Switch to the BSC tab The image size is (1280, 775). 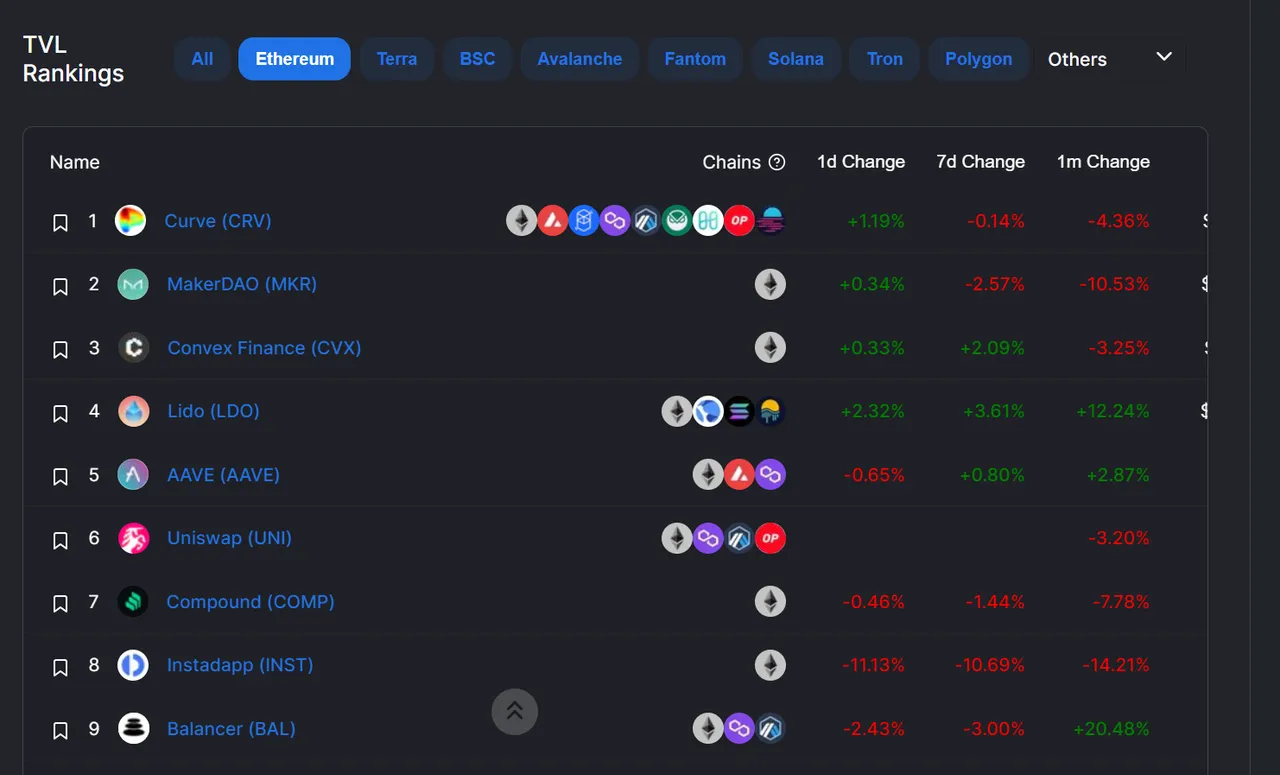pos(477,59)
